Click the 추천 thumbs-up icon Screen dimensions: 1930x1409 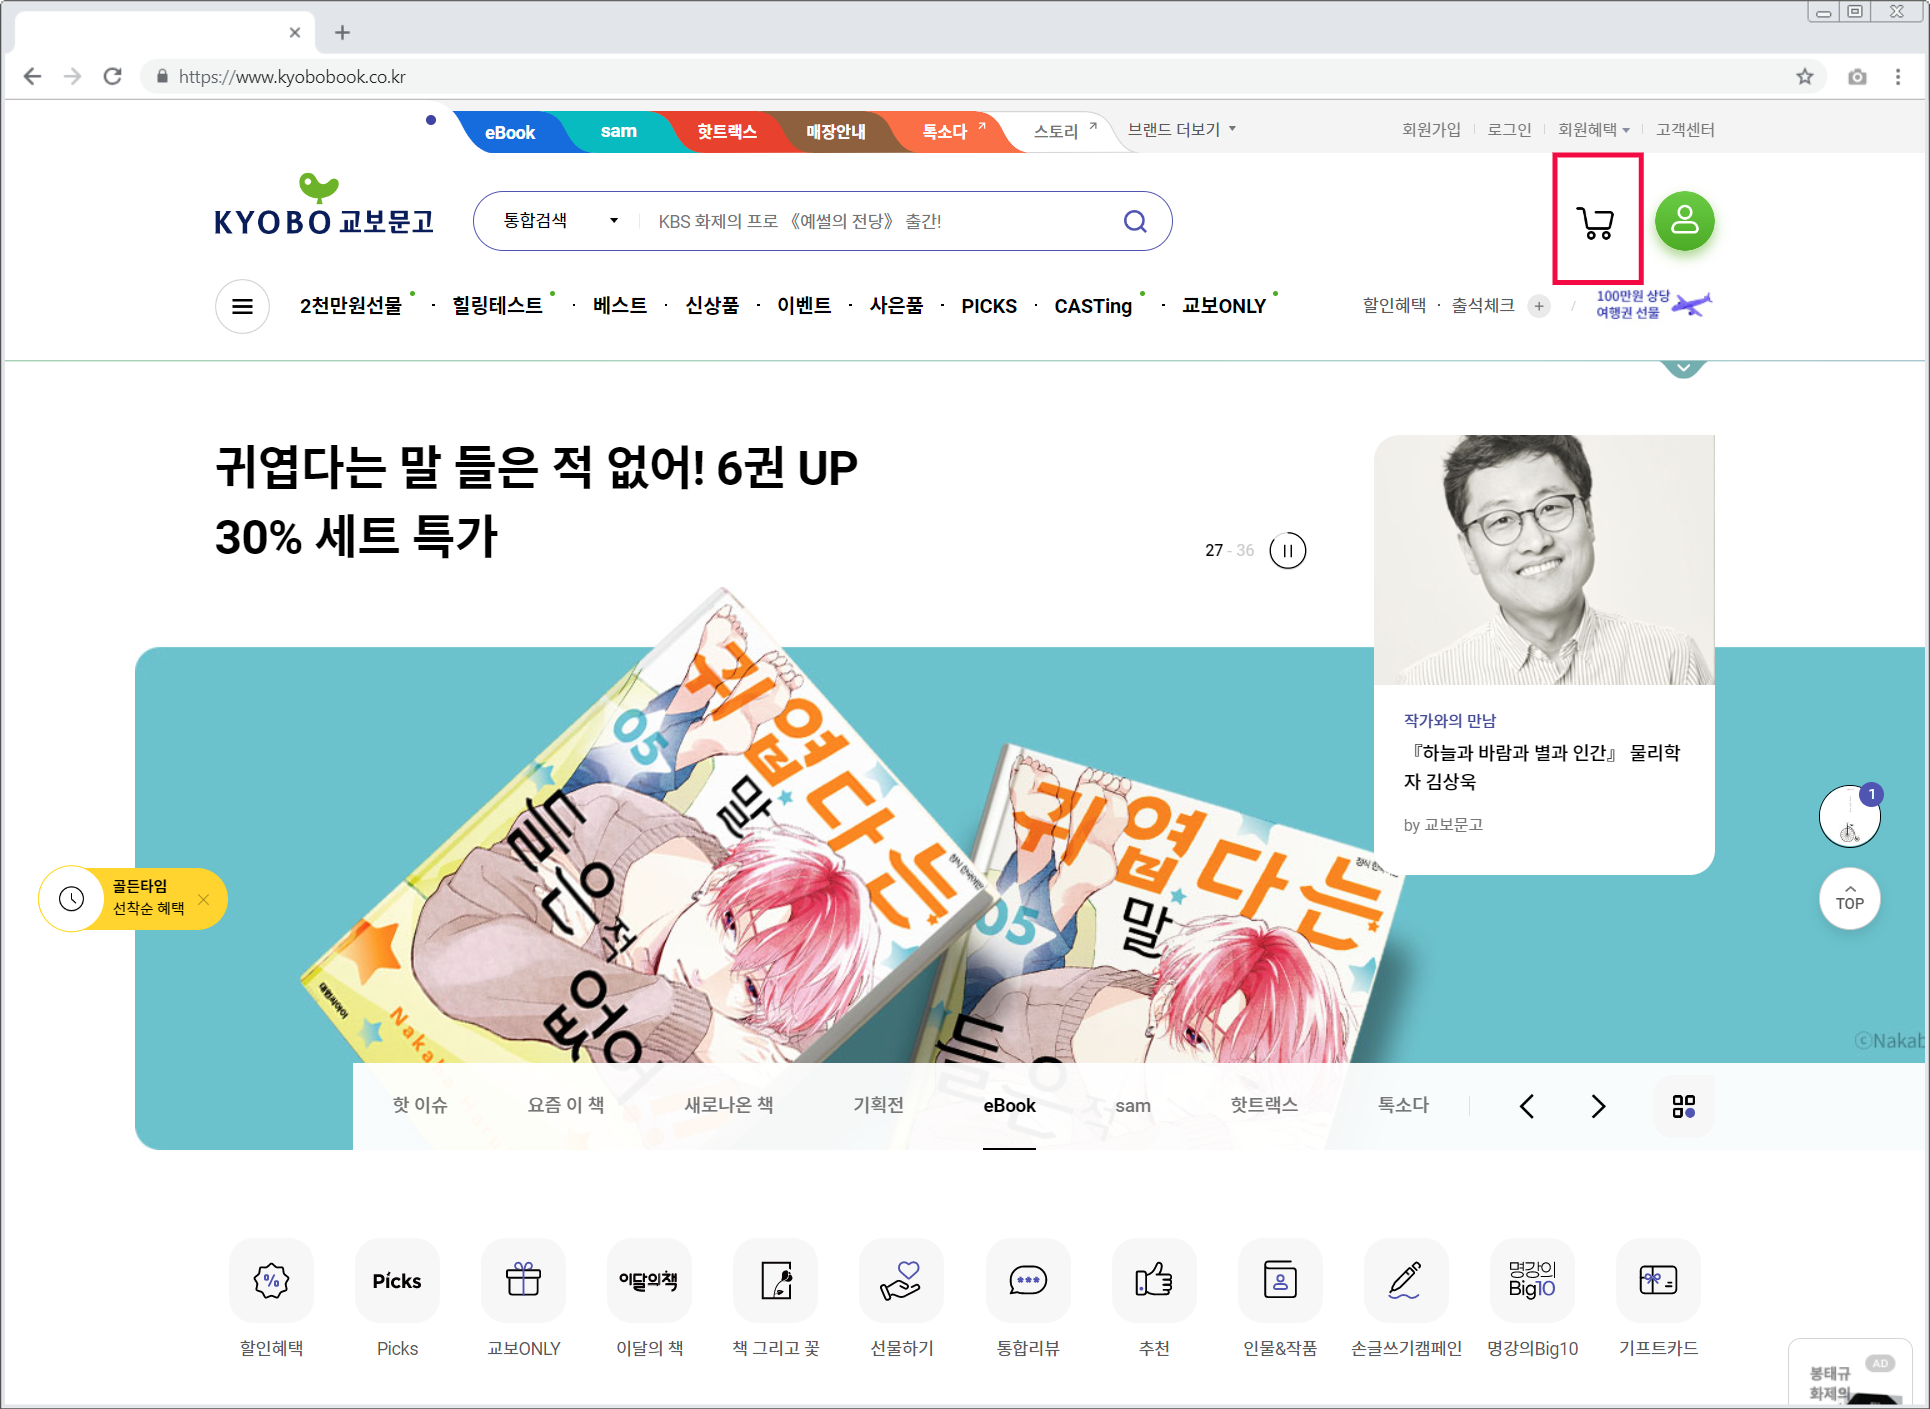(x=1154, y=1280)
